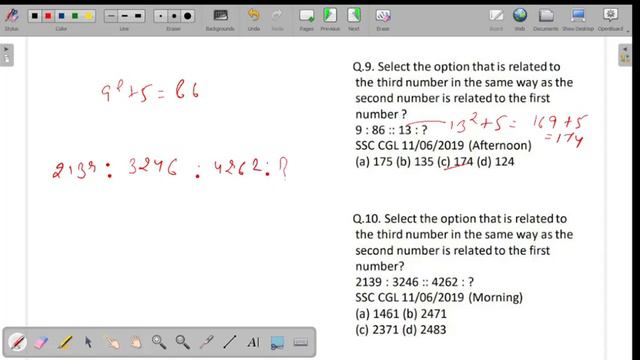Erase the whole page content
640x360 pixels.
click(x=383, y=20)
